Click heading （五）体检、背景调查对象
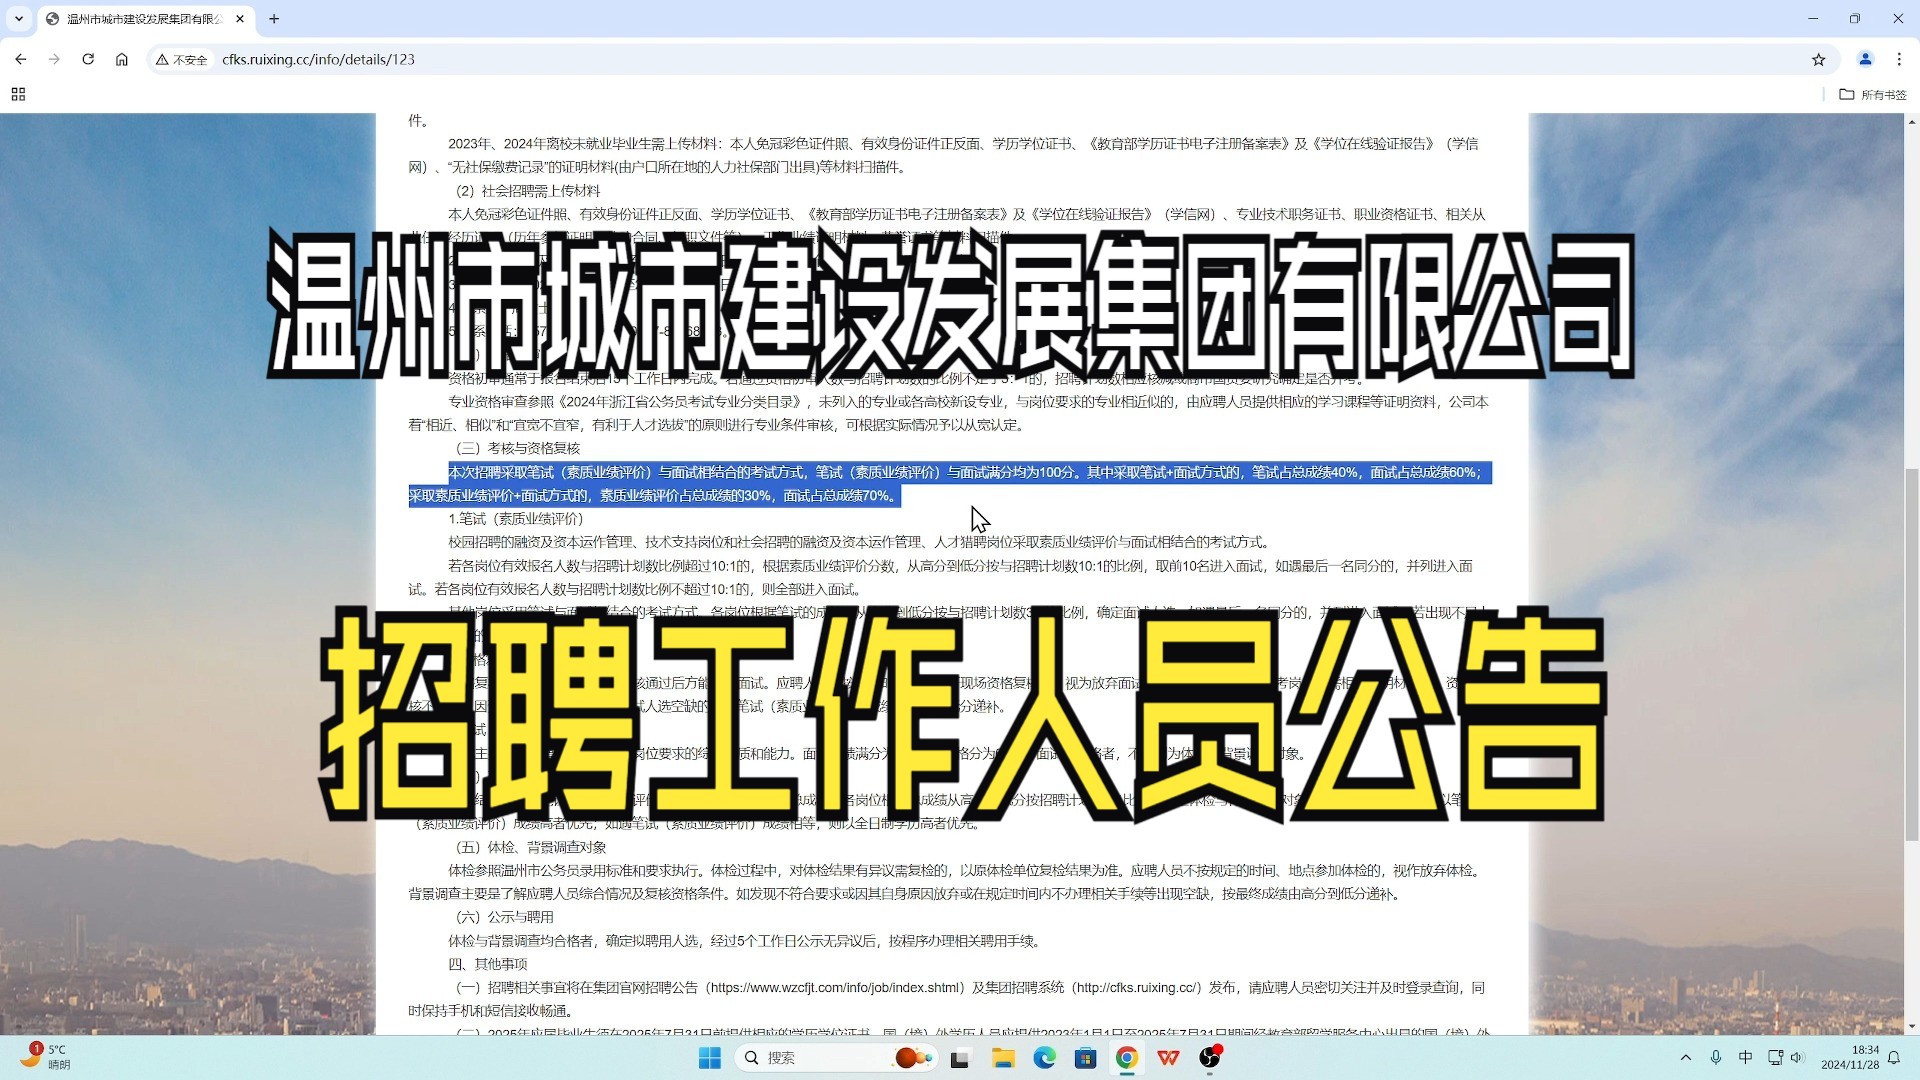This screenshot has height=1080, width=1920. pyautogui.click(x=531, y=847)
